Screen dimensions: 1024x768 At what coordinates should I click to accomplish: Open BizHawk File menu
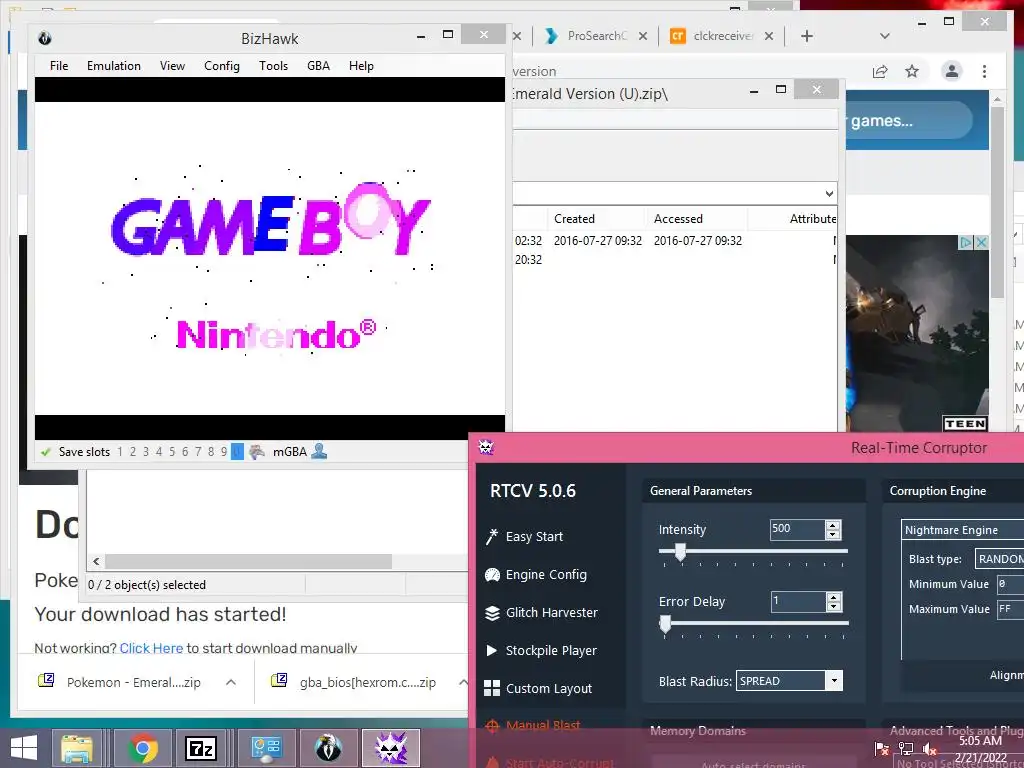point(59,66)
